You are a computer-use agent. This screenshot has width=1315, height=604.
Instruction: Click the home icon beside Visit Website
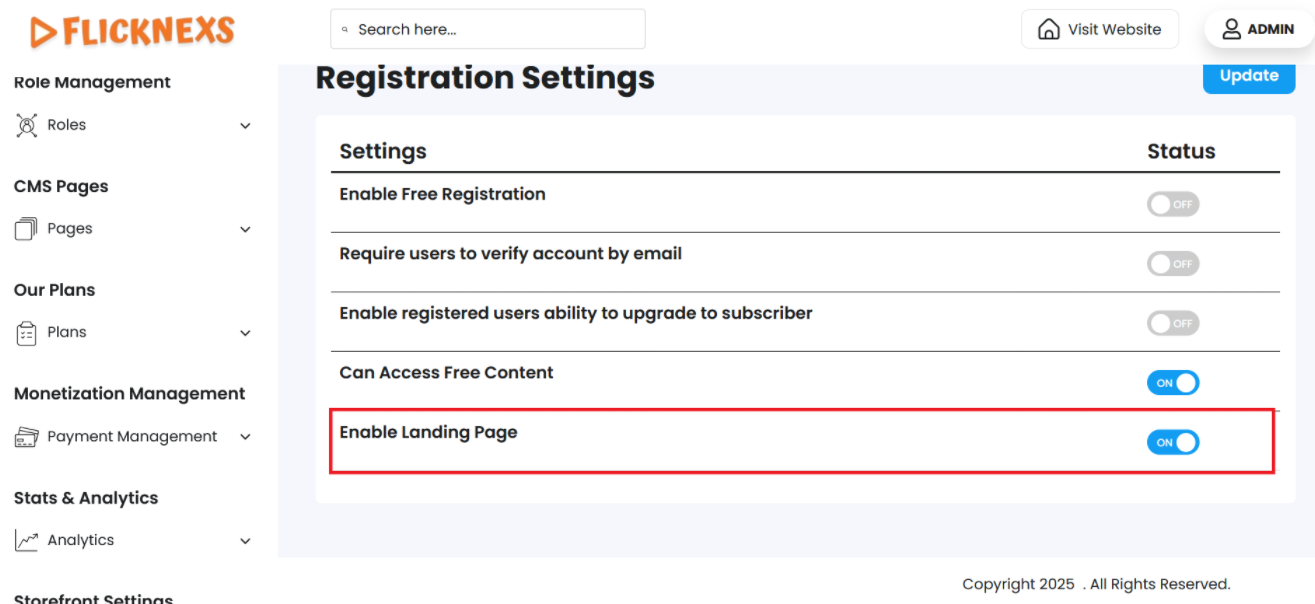[1049, 29]
